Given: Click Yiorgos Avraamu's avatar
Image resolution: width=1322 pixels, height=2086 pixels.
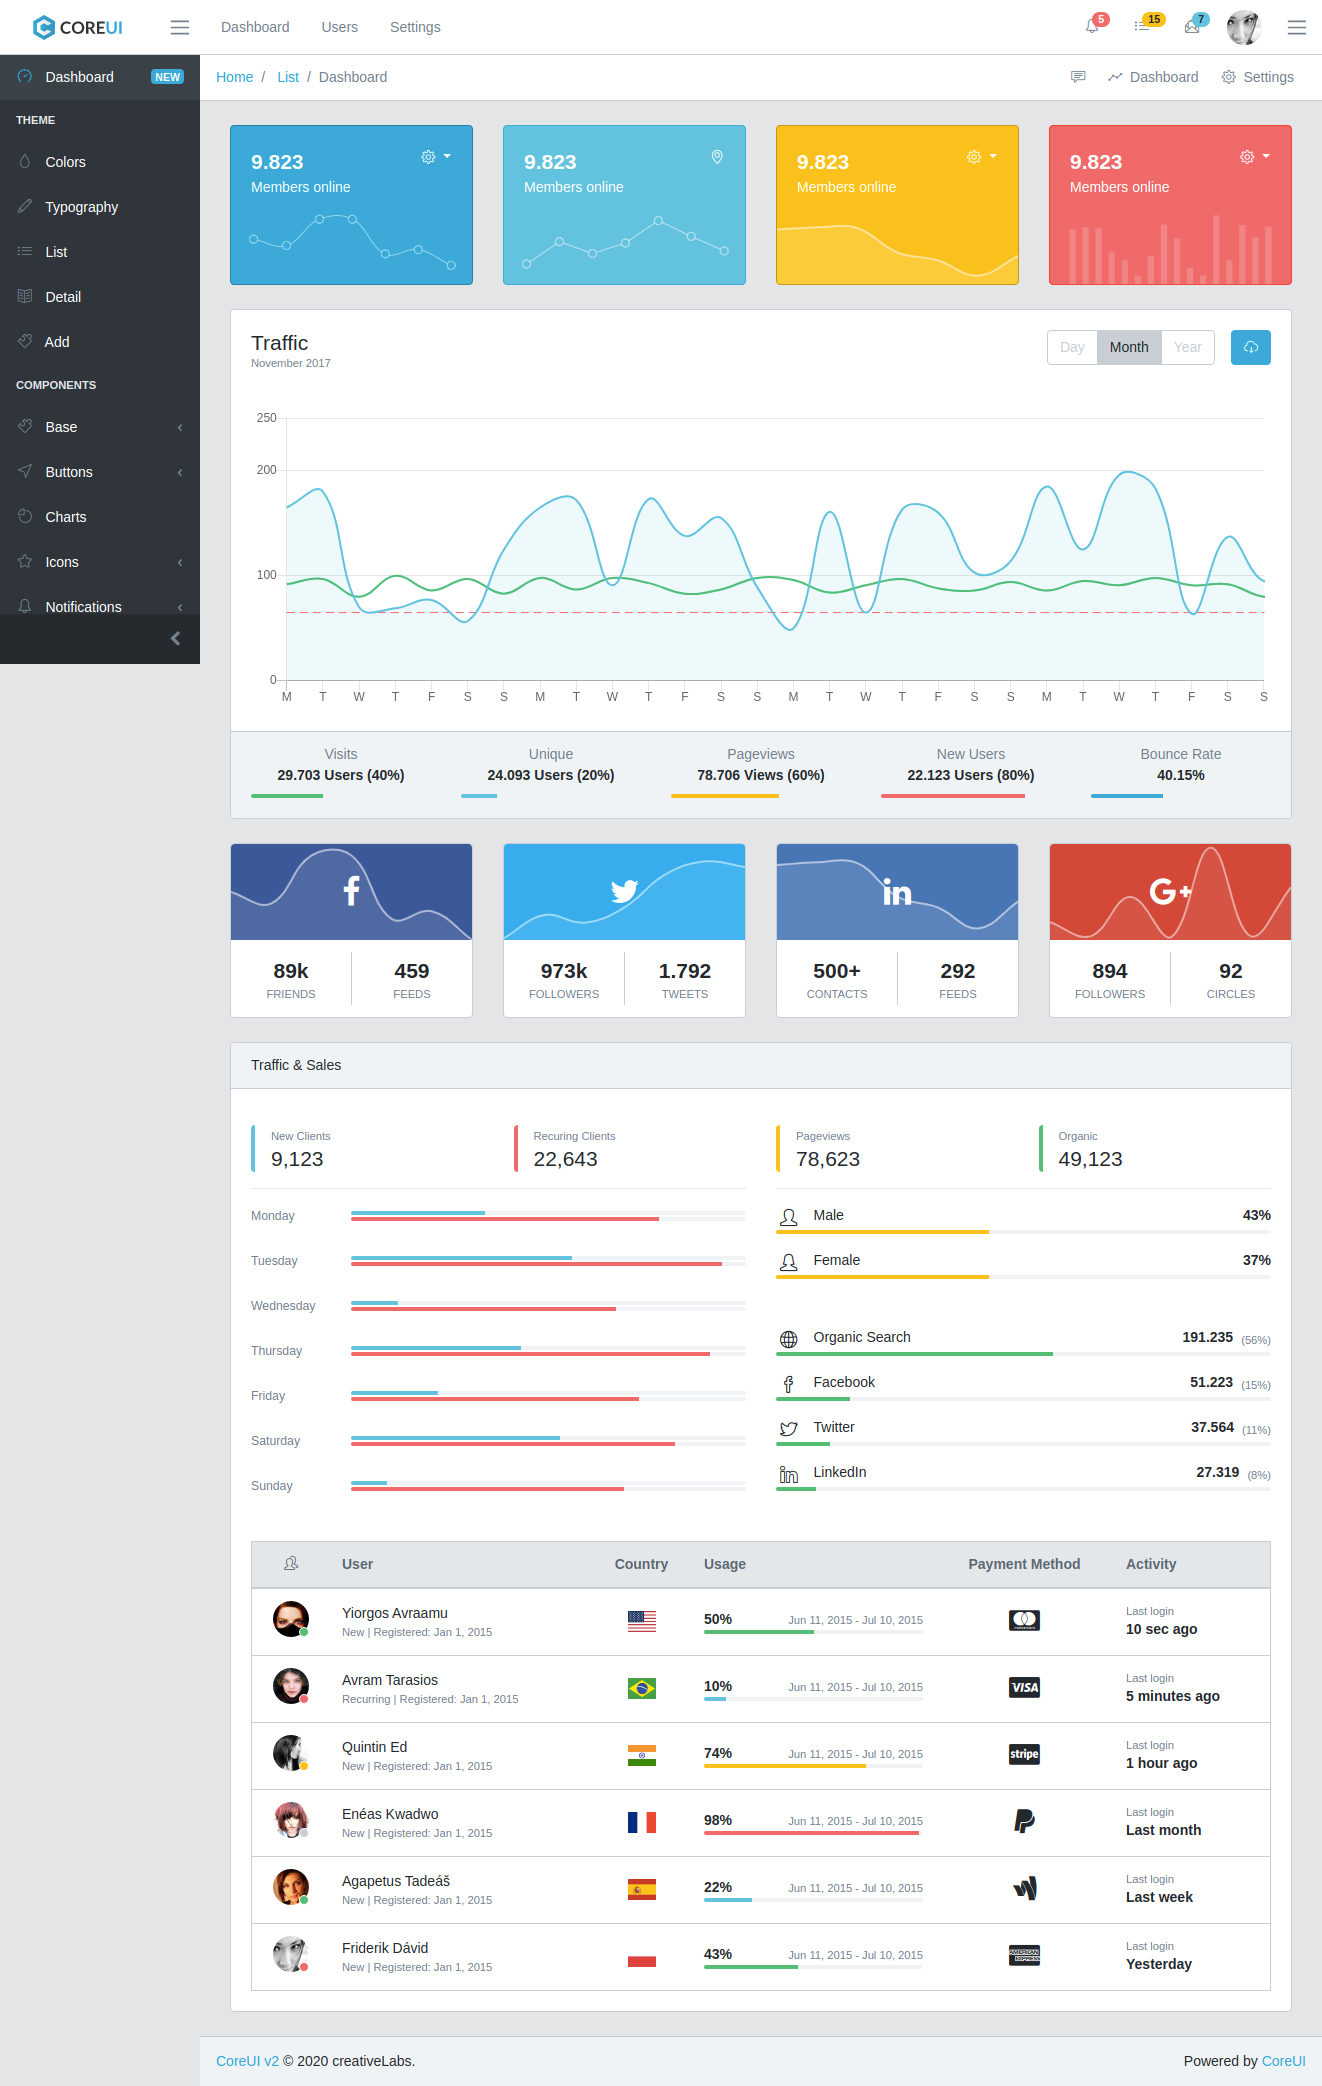Looking at the screenshot, I should (x=291, y=1619).
